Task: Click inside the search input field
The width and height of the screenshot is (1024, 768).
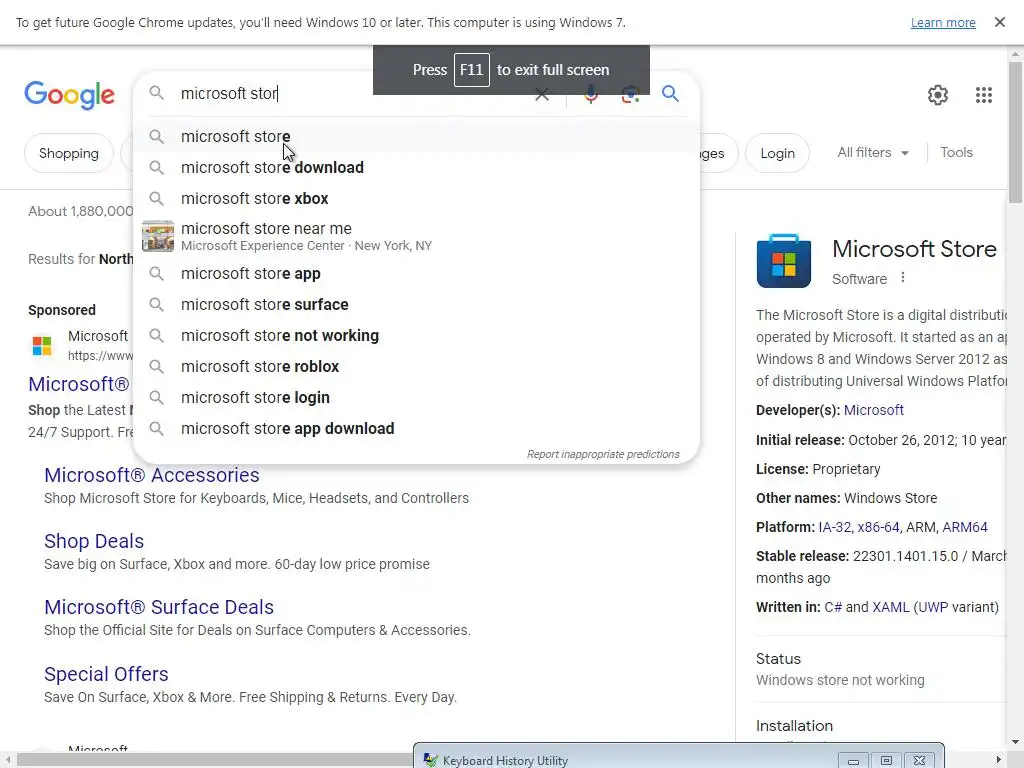Action: pos(353,93)
